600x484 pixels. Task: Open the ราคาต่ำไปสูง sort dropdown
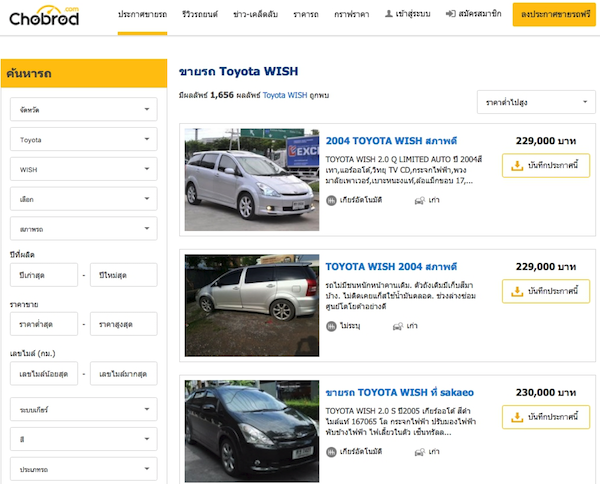536,102
